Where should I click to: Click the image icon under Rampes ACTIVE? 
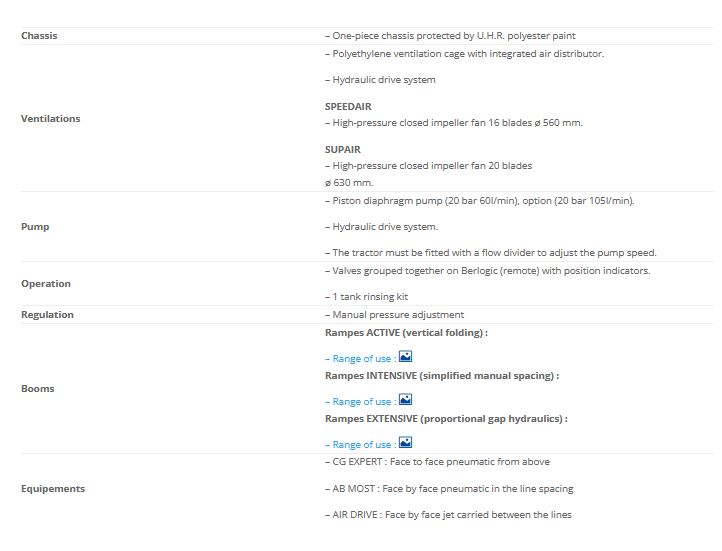click(x=405, y=356)
